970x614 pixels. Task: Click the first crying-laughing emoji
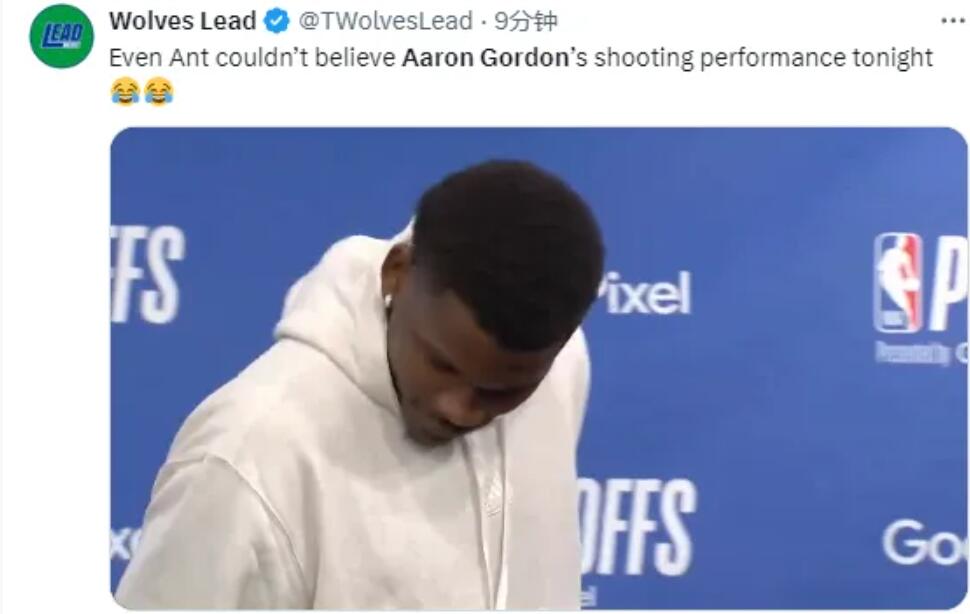click(125, 92)
